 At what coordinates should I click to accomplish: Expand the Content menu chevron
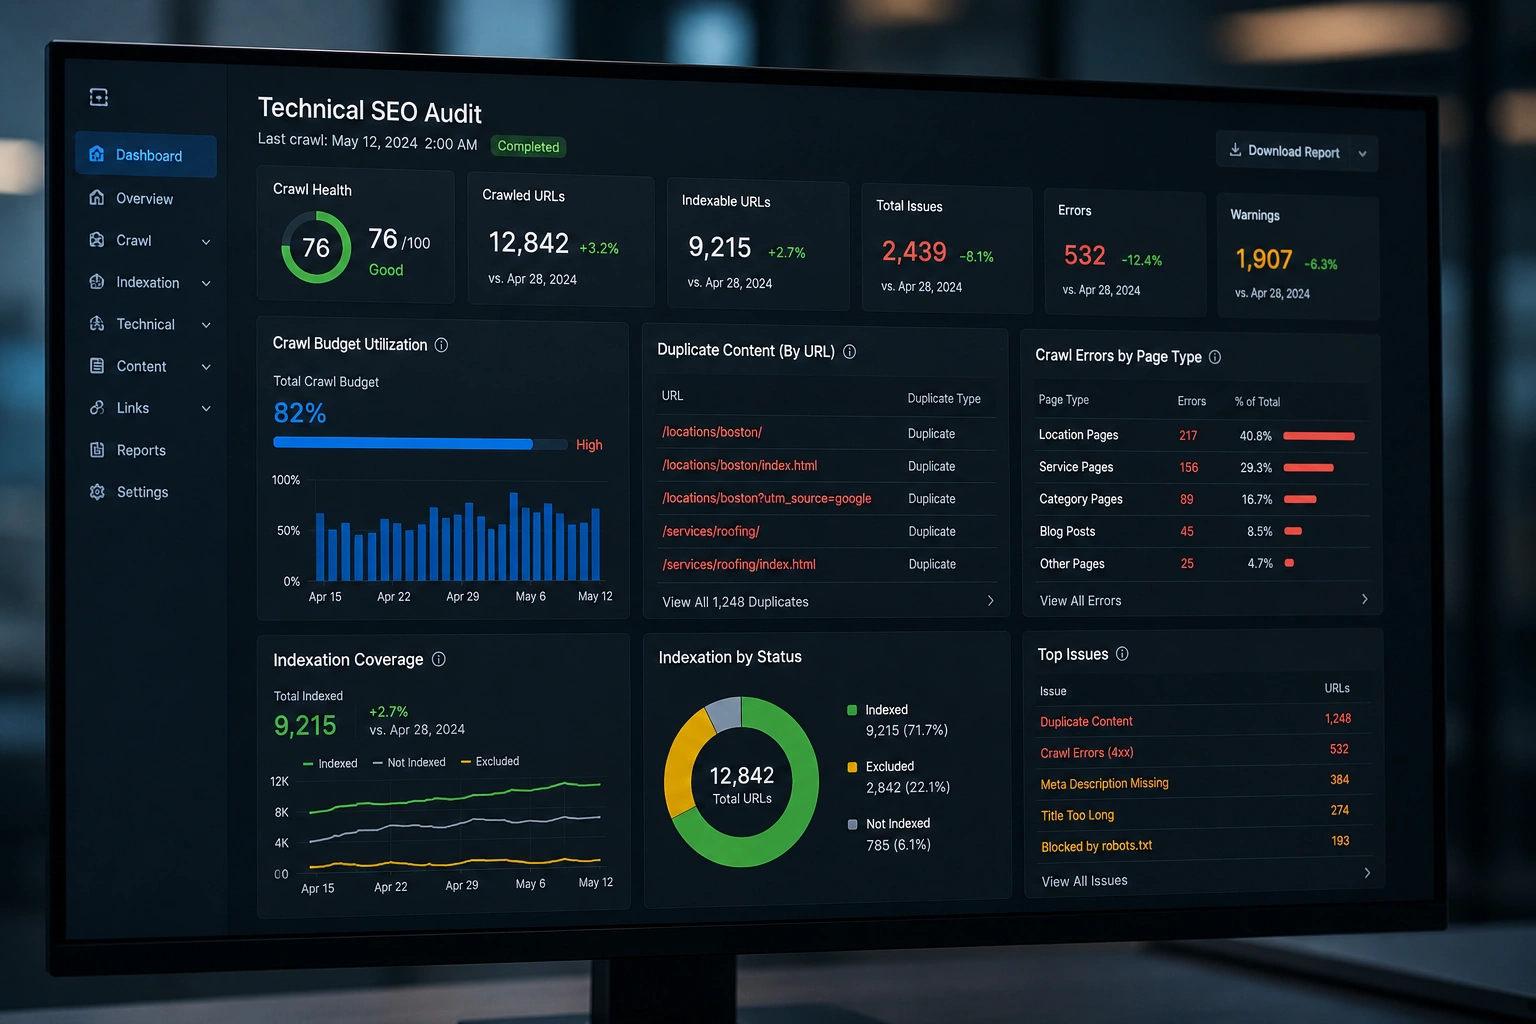(x=206, y=367)
